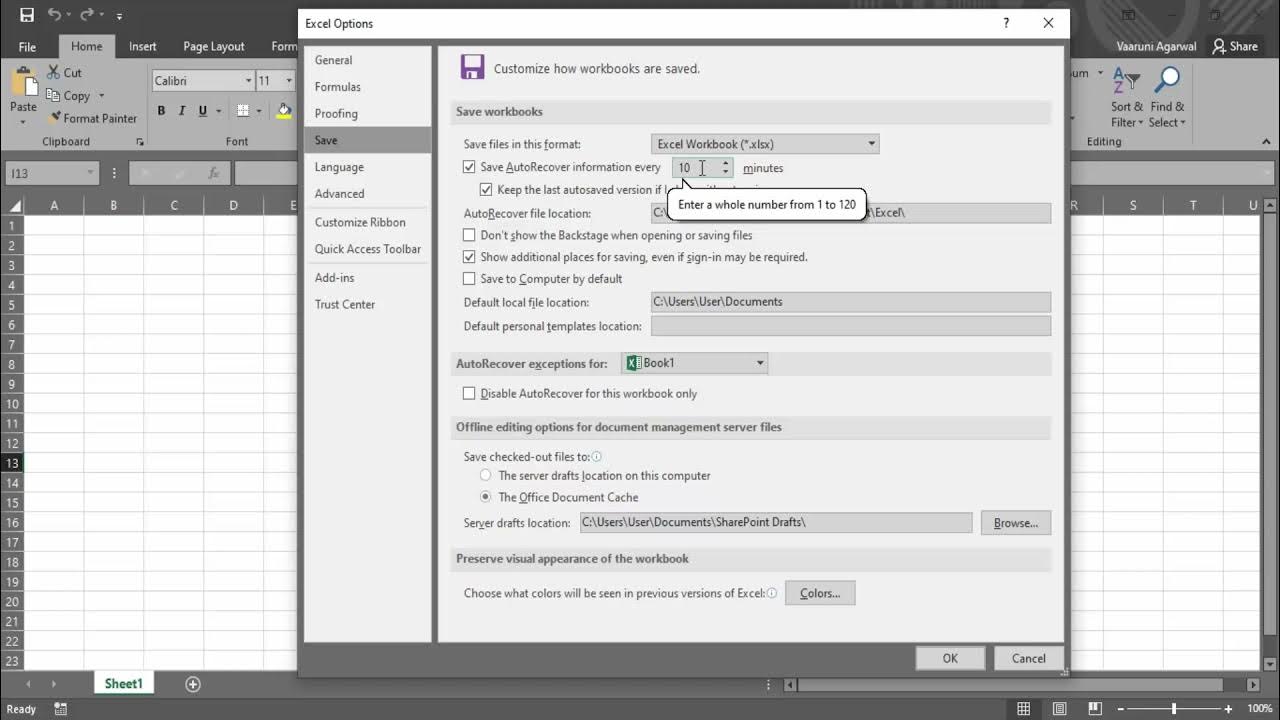Image resolution: width=1280 pixels, height=720 pixels.
Task: Enable Save to Computer by default
Action: click(469, 279)
